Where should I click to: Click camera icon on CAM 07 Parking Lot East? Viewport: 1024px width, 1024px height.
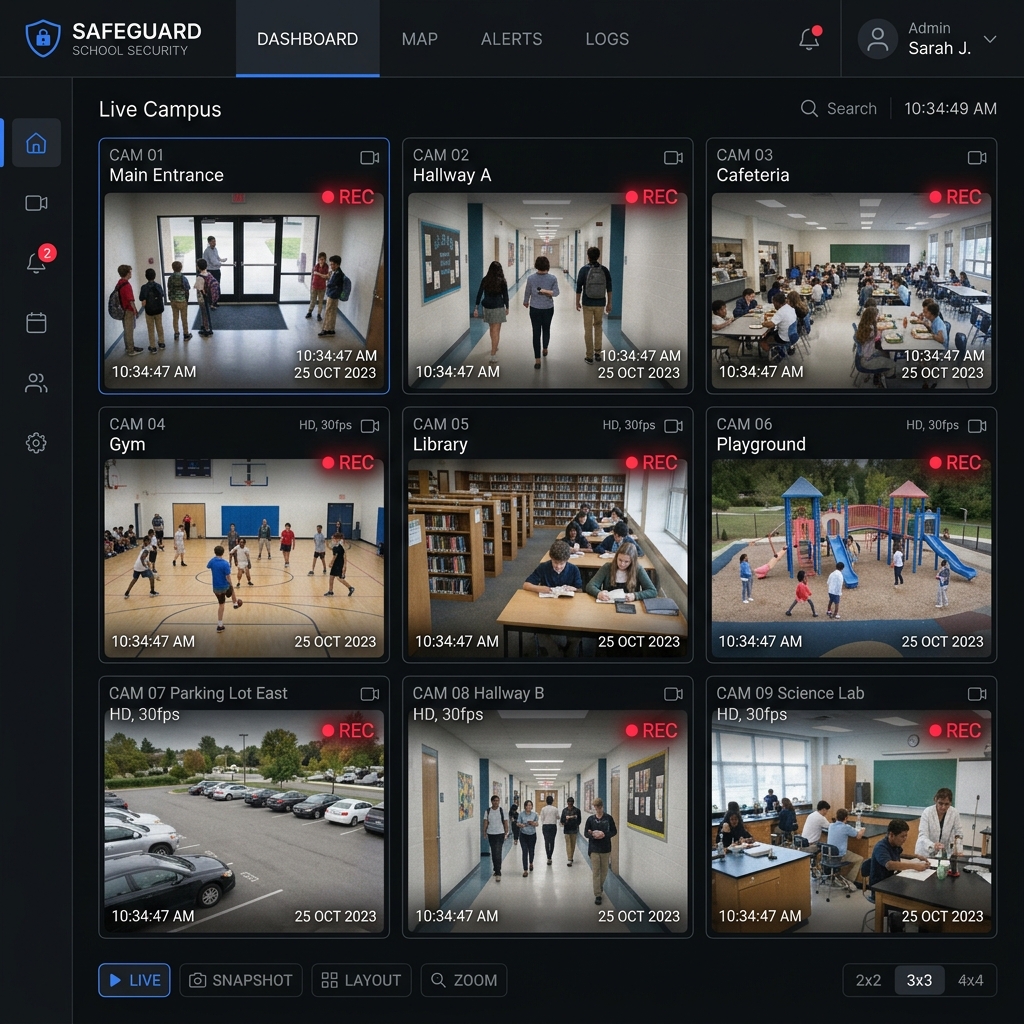point(370,694)
